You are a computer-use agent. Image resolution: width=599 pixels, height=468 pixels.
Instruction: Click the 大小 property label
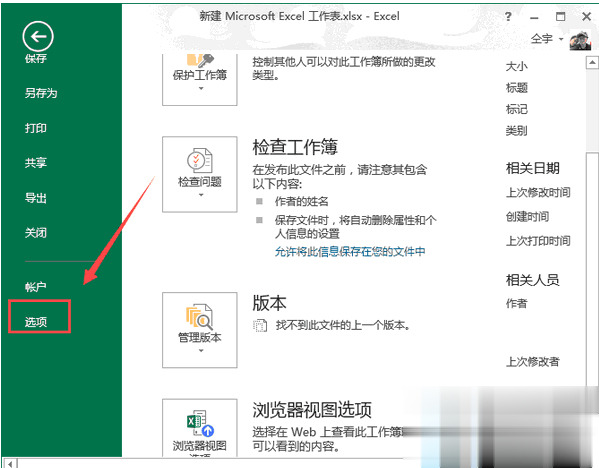(516, 66)
